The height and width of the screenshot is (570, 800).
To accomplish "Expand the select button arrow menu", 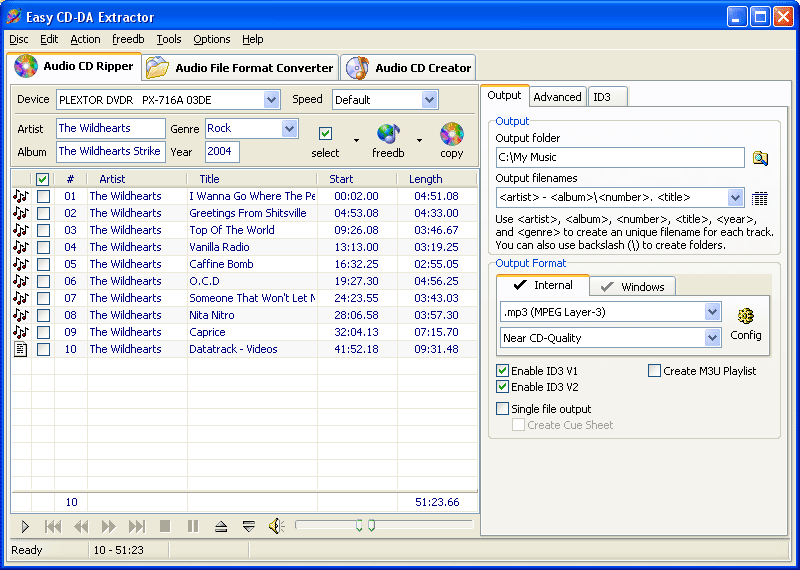I will (x=356, y=140).
